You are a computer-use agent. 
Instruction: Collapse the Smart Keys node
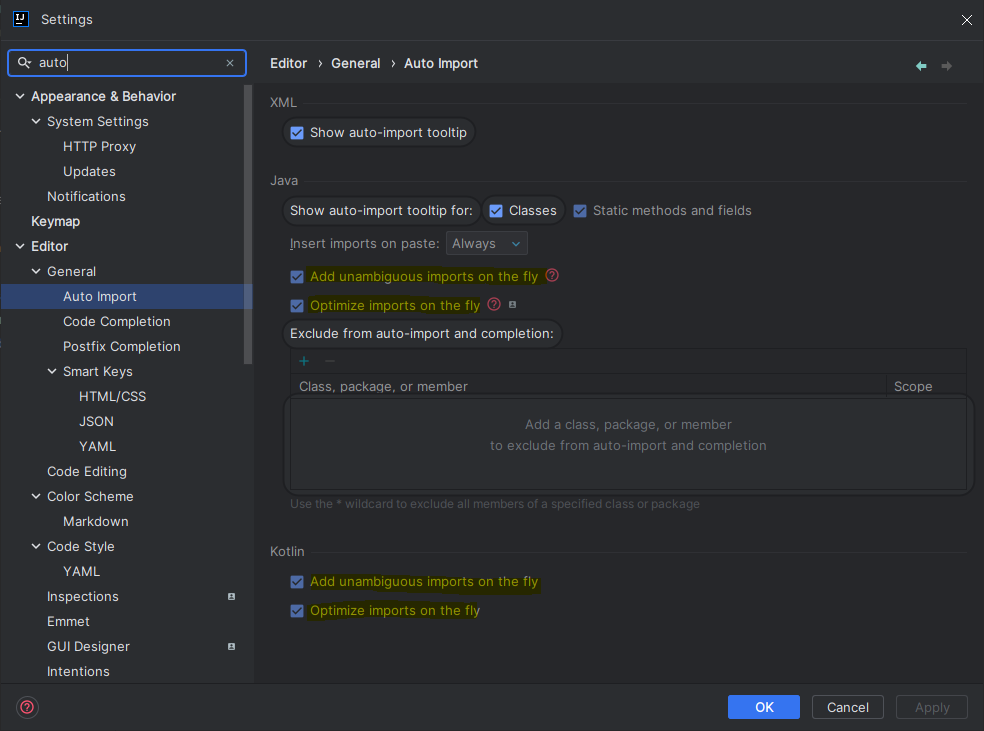(x=52, y=371)
